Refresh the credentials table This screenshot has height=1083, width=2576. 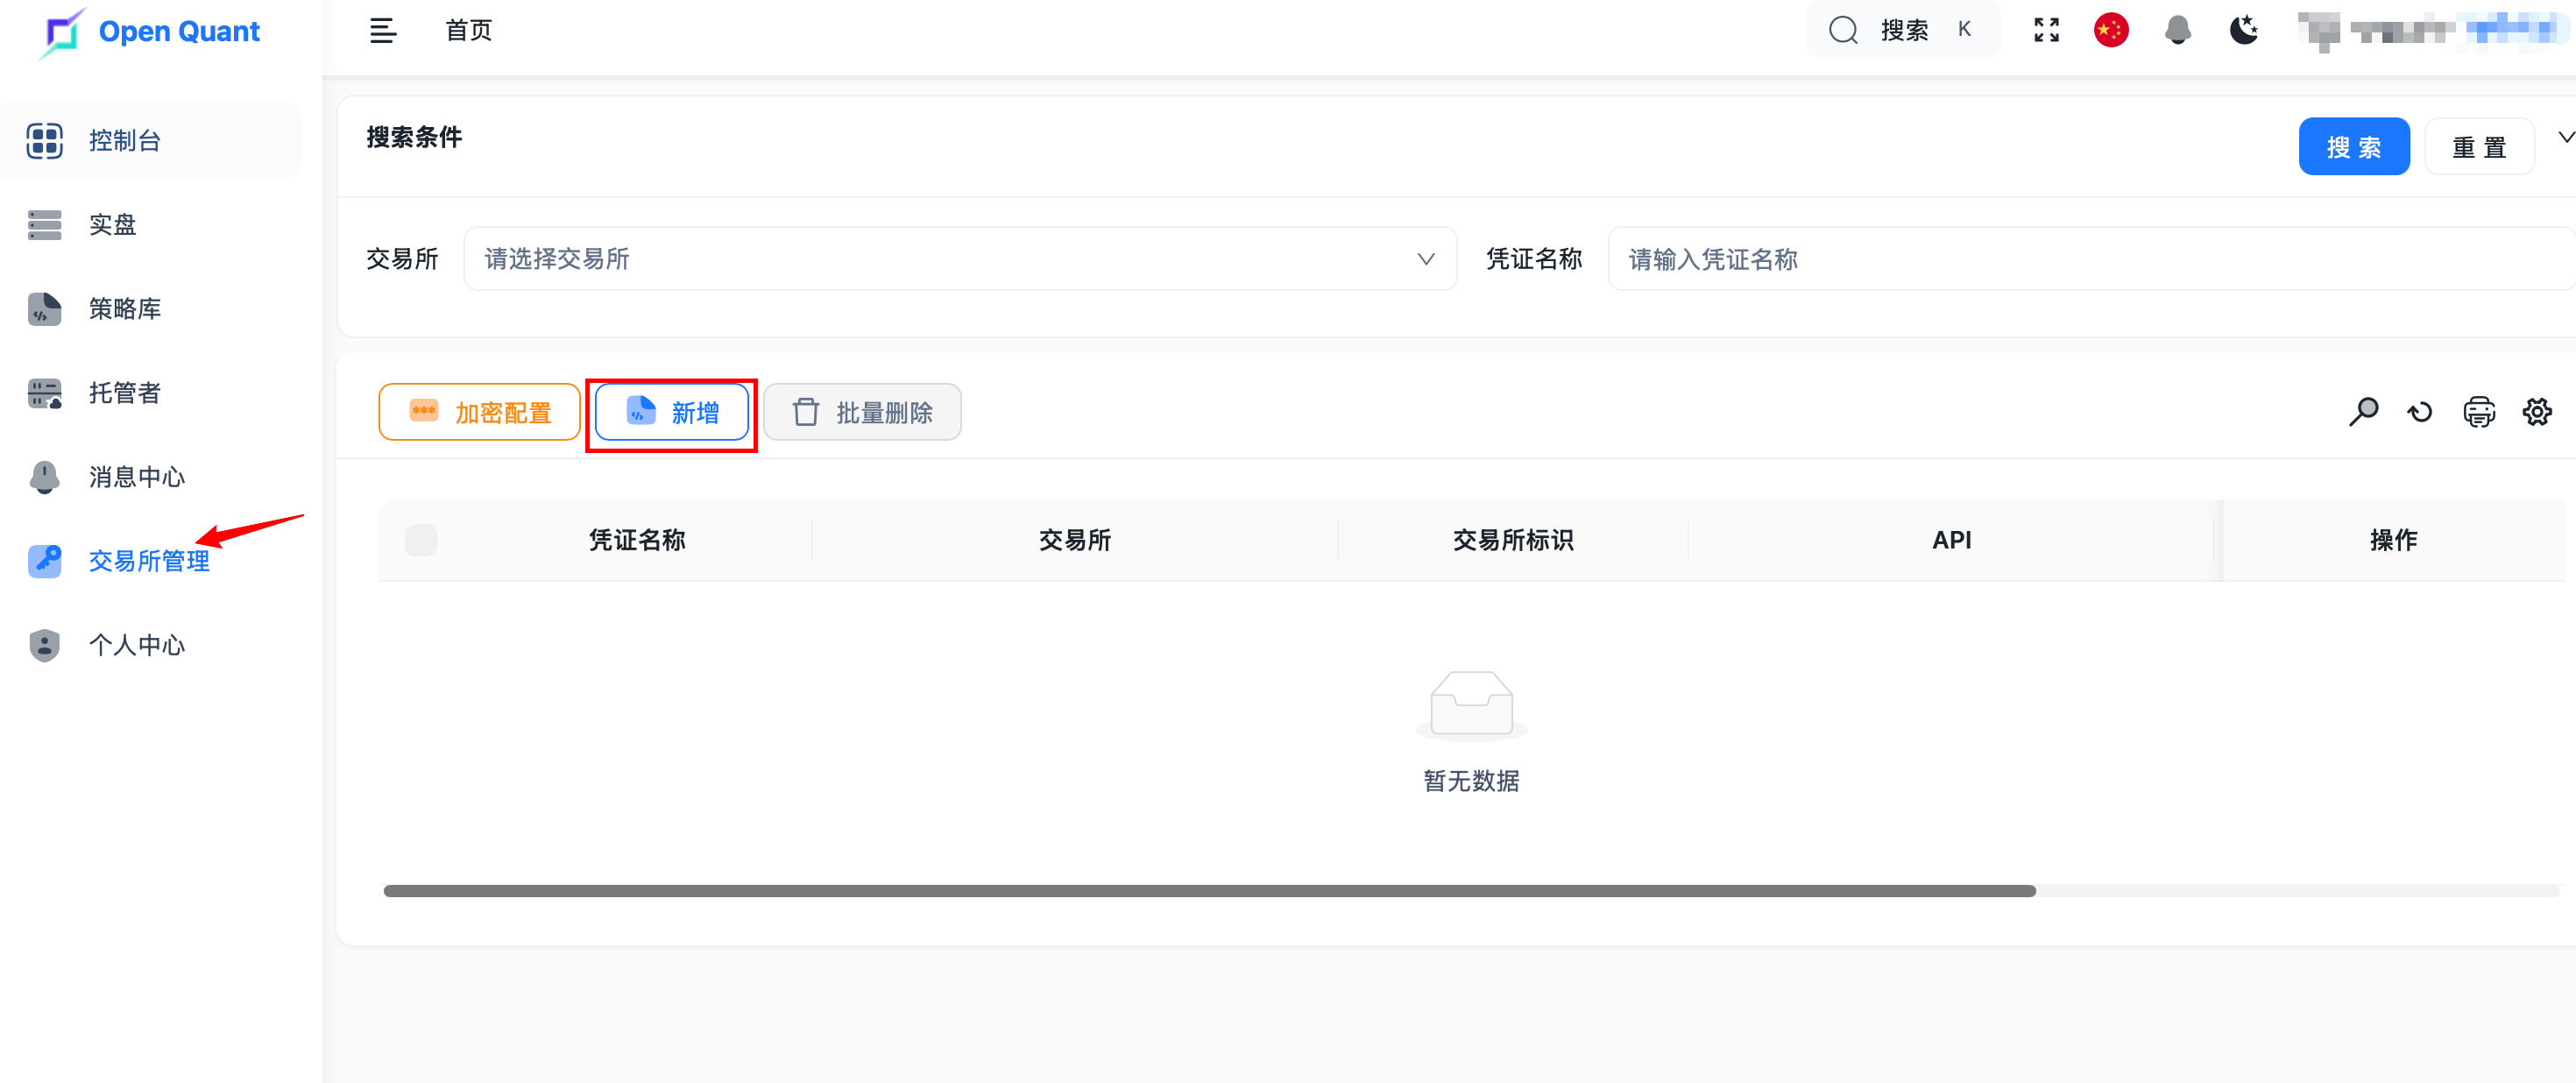coord(2419,411)
